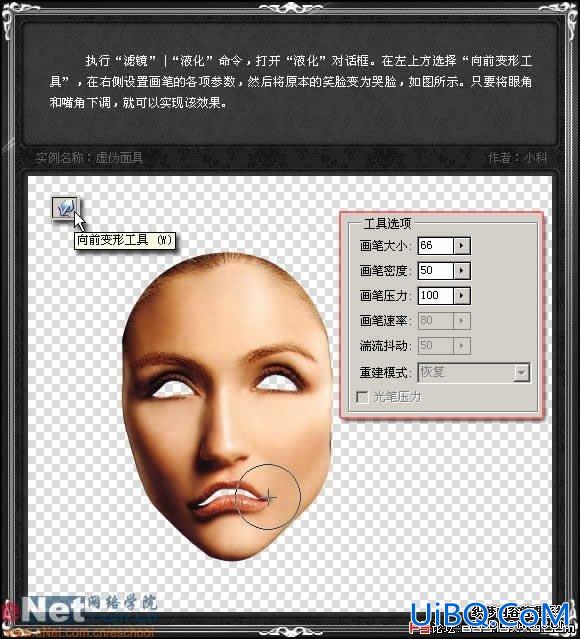Toggle the 光笔压力 checkbox
580x639 pixels.
point(362,397)
